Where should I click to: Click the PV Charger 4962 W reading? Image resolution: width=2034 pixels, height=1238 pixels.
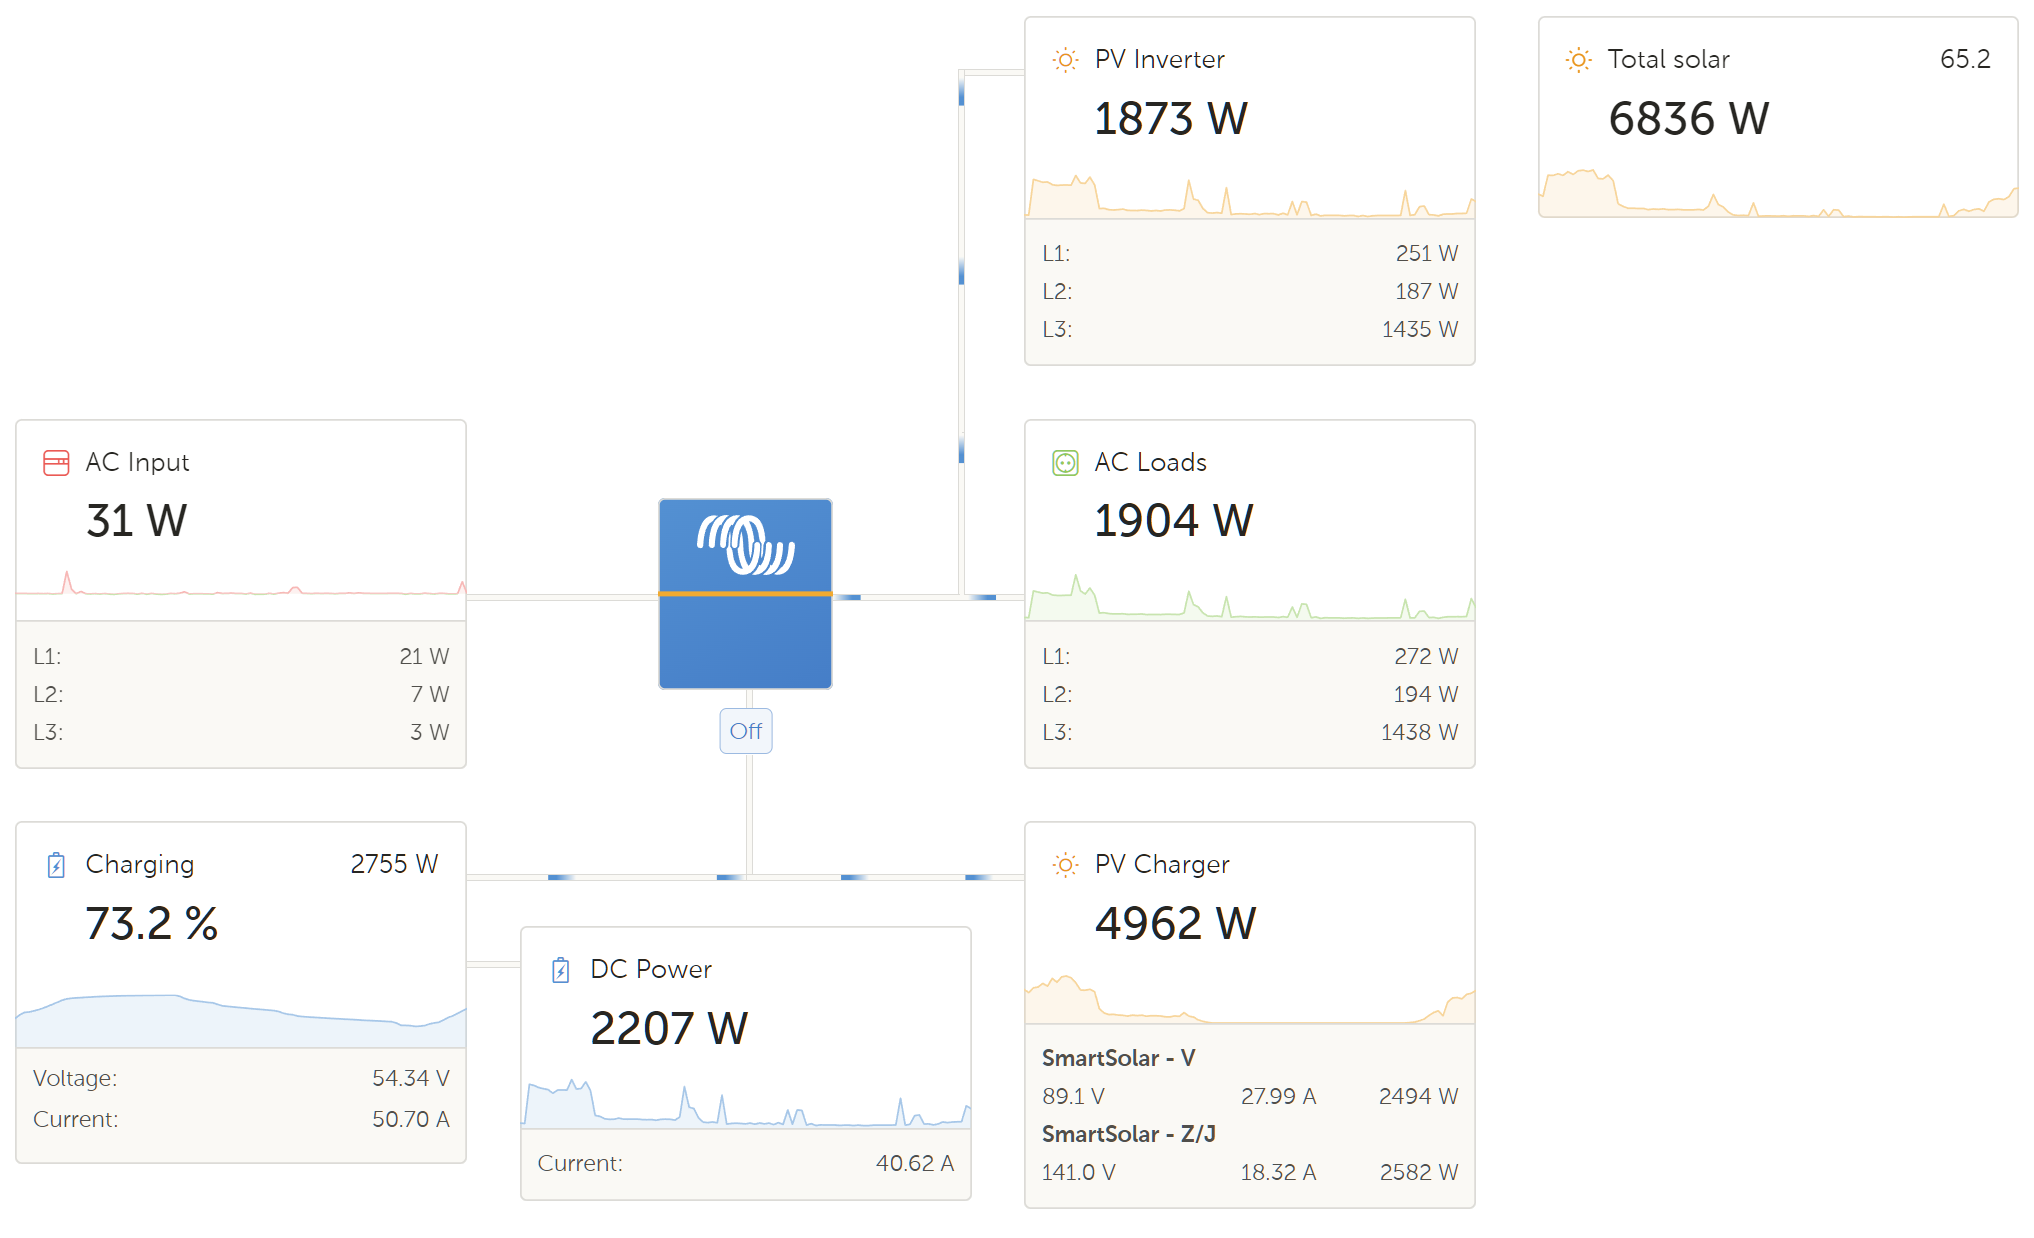pos(1175,923)
